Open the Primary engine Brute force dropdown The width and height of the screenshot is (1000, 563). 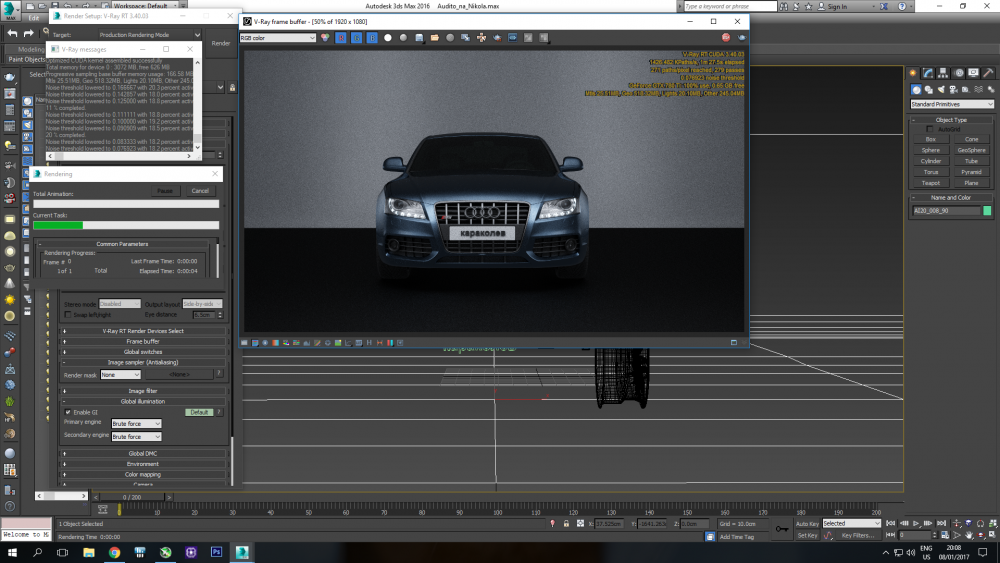pyautogui.click(x=136, y=423)
